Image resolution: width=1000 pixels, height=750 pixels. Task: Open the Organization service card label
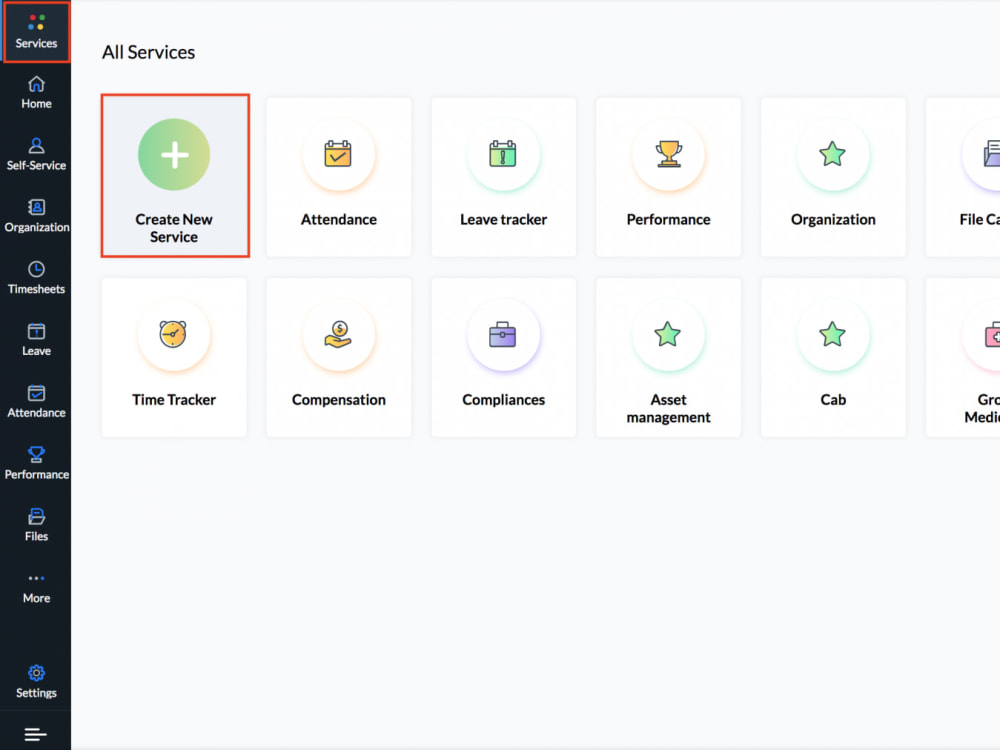(833, 219)
